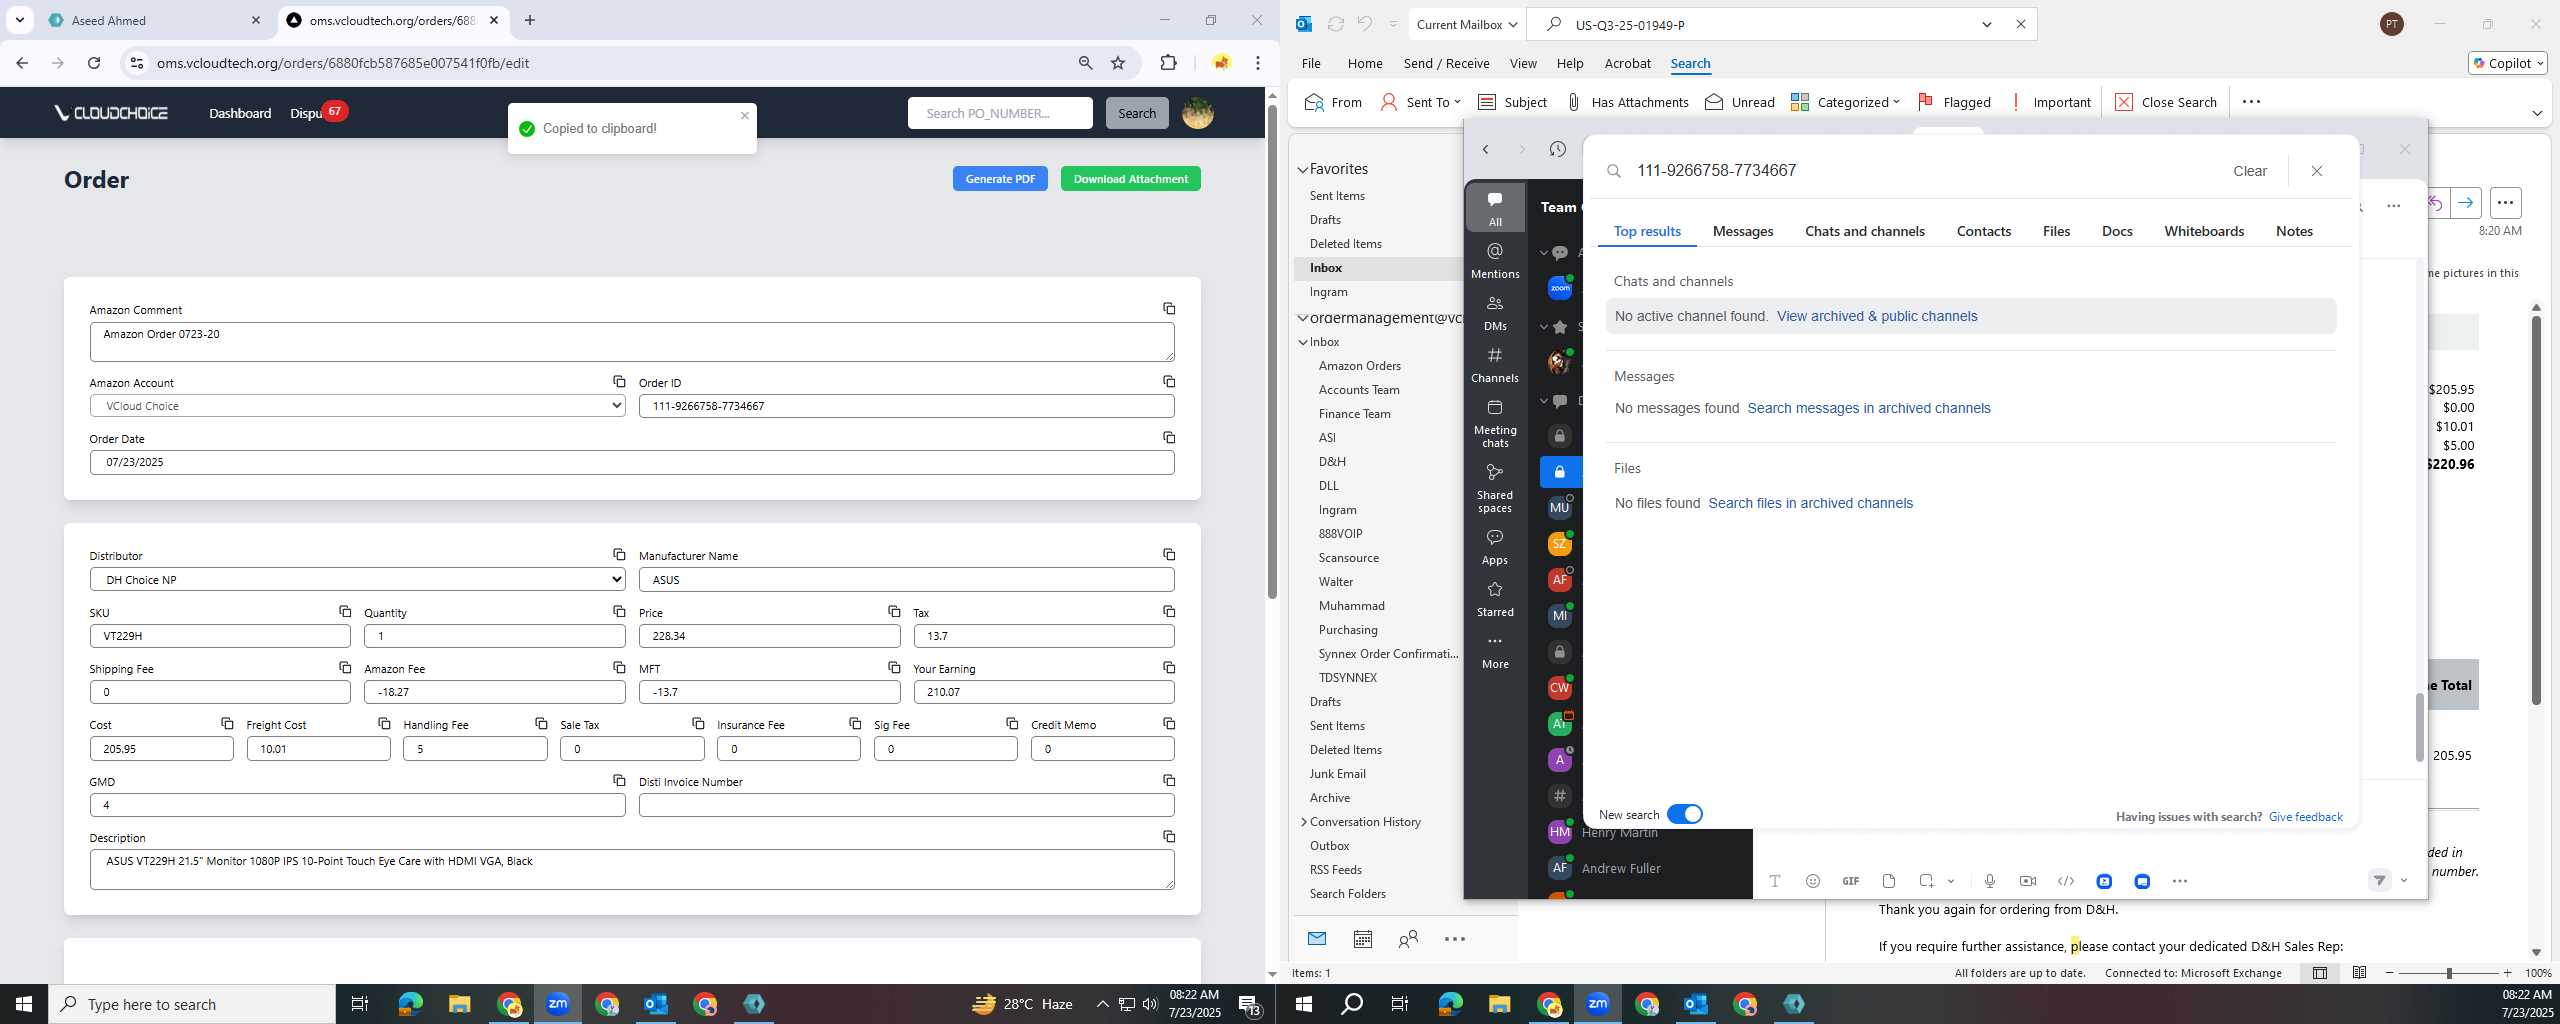Copy the Order ID field value
Image resolution: width=2560 pixels, height=1024 pixels.
point(1168,382)
